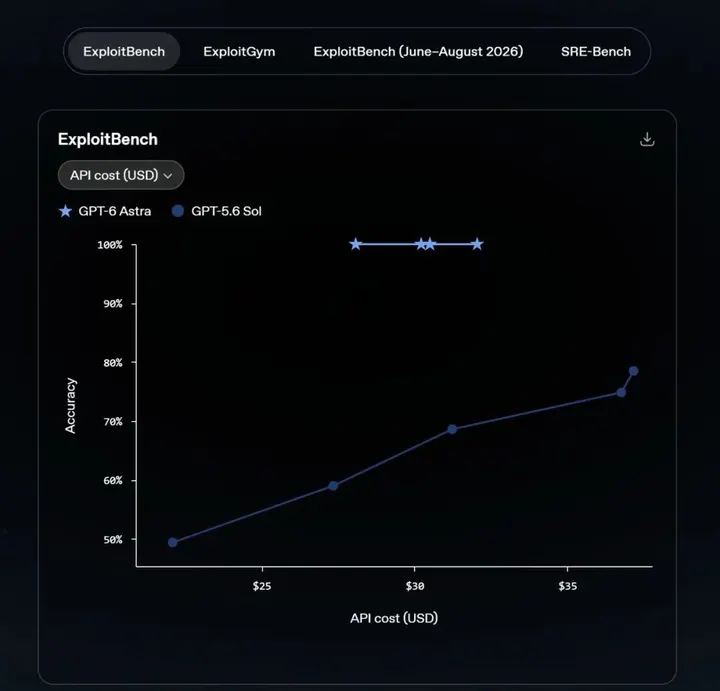Download the ExploitBench chart
This screenshot has width=720, height=691.
647,139
